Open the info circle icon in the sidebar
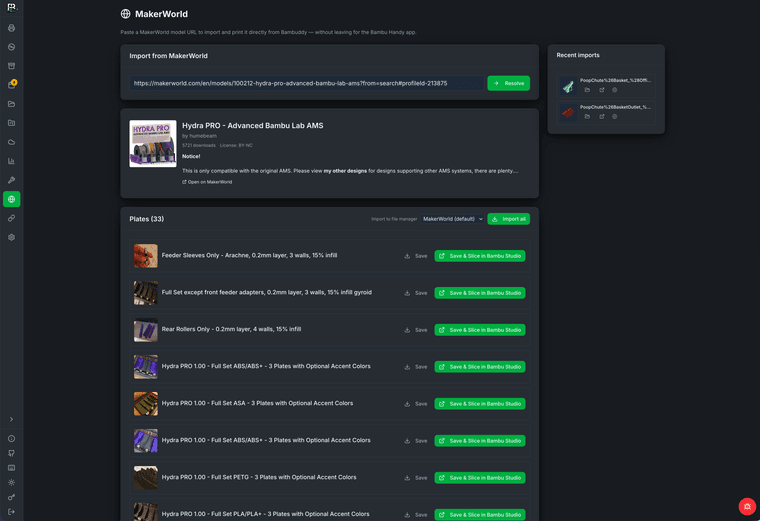This screenshot has height=521, width=760. click(11, 439)
